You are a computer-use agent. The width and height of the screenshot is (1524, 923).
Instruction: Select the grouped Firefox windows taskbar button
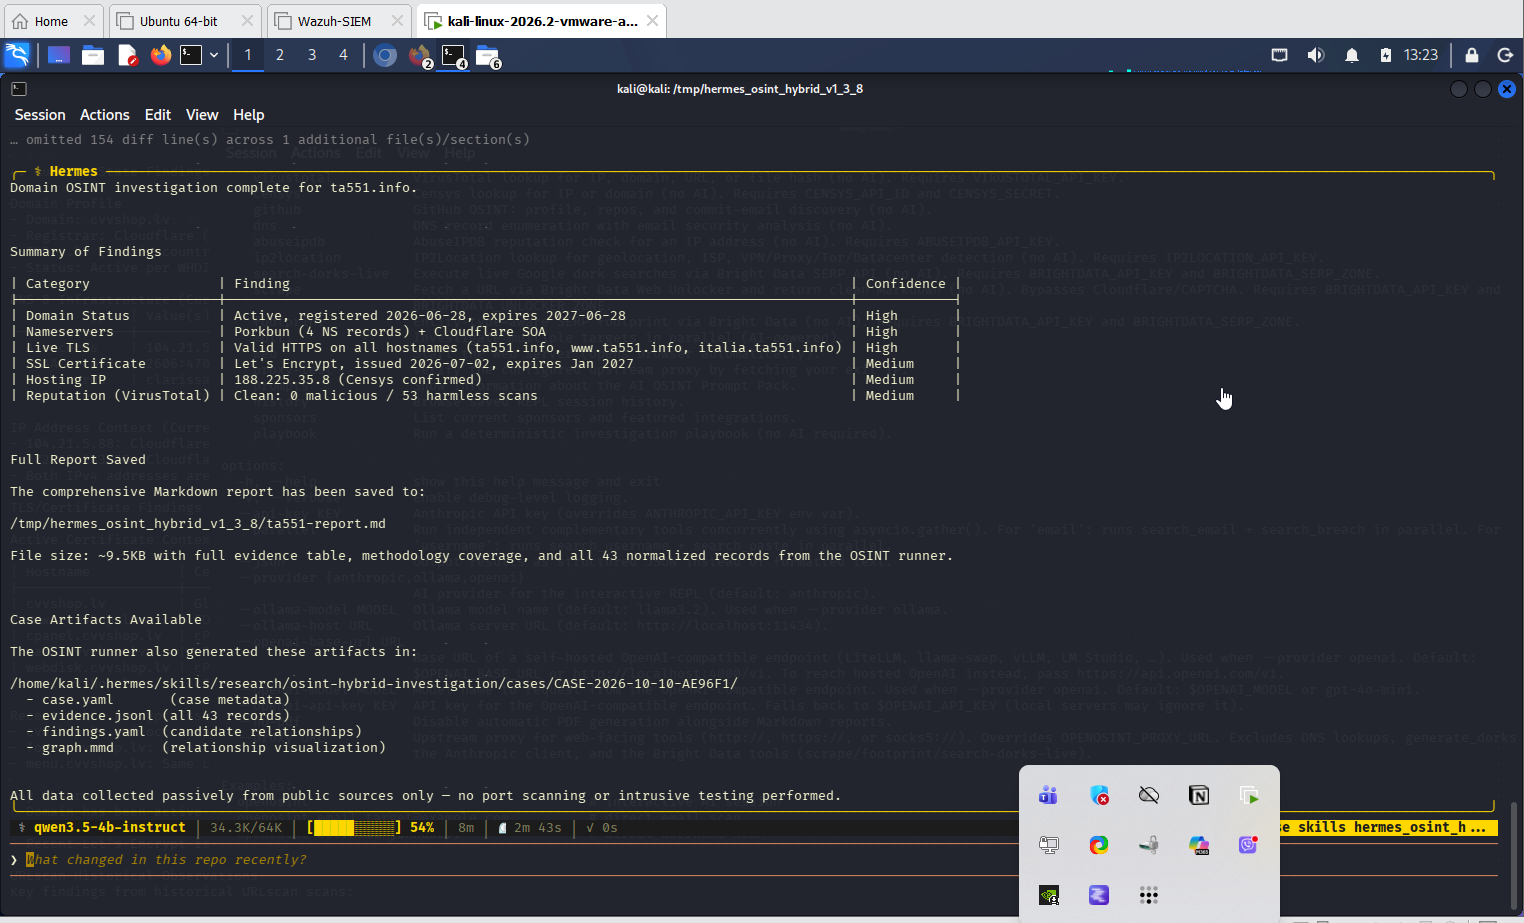tap(420, 56)
